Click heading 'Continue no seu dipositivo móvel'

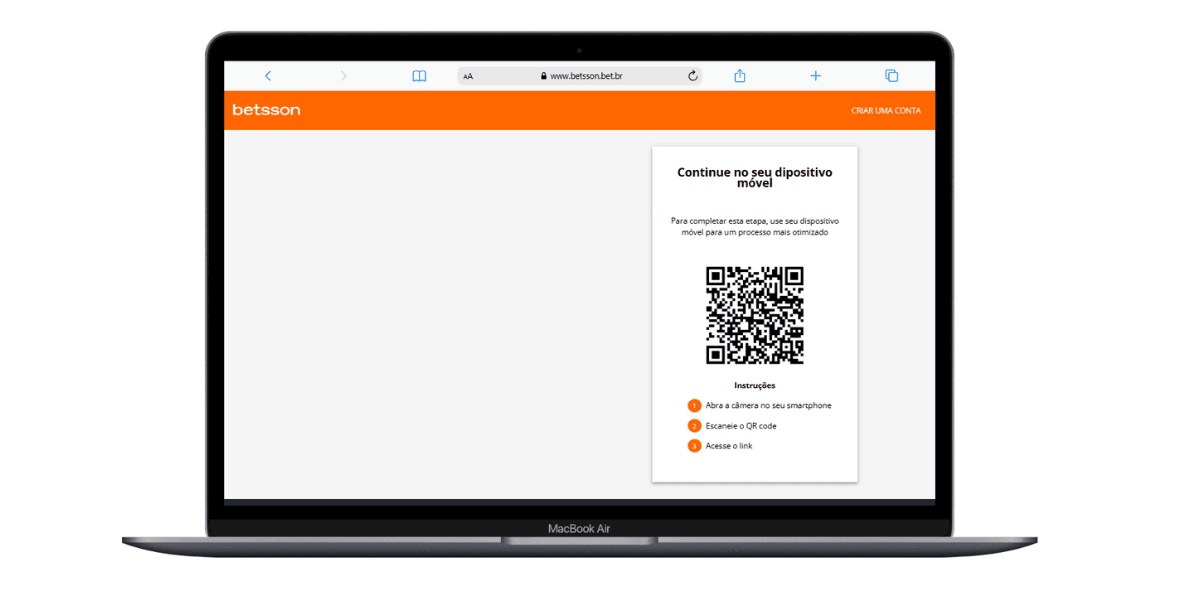click(755, 178)
